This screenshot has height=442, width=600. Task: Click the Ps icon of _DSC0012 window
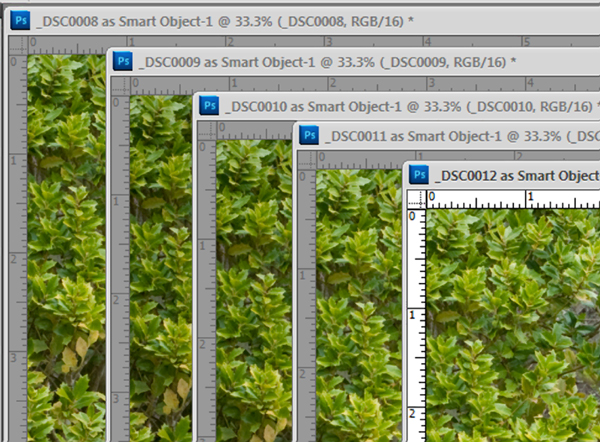[x=419, y=175]
